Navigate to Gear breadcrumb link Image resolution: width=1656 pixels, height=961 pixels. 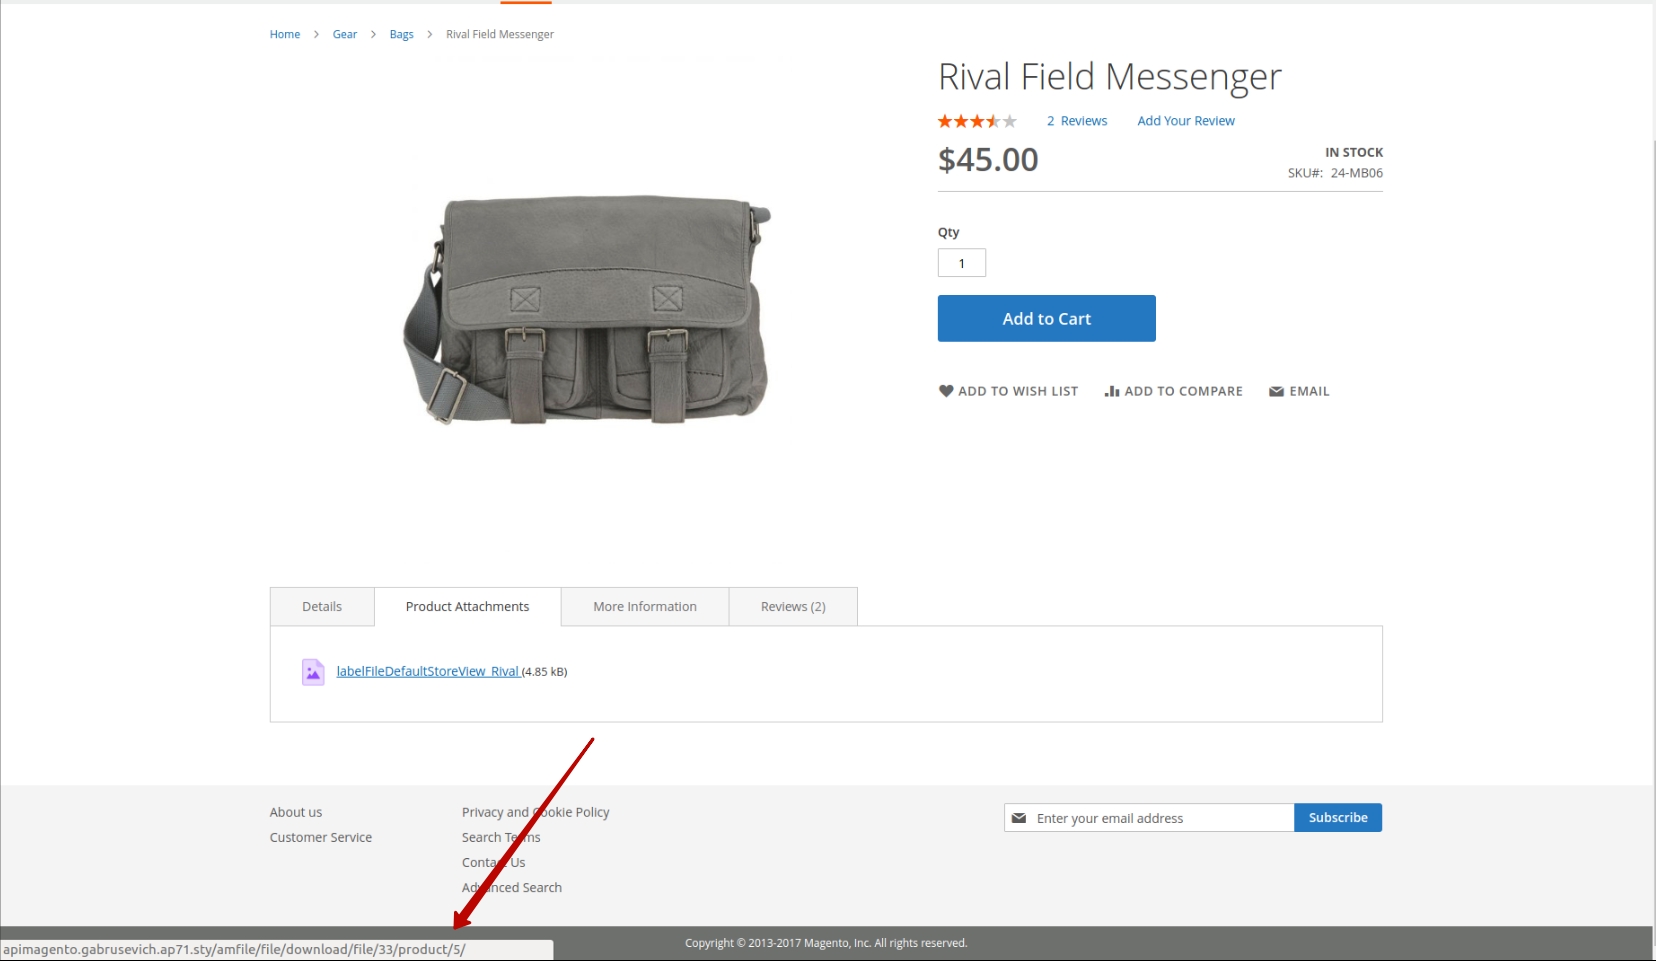(345, 34)
